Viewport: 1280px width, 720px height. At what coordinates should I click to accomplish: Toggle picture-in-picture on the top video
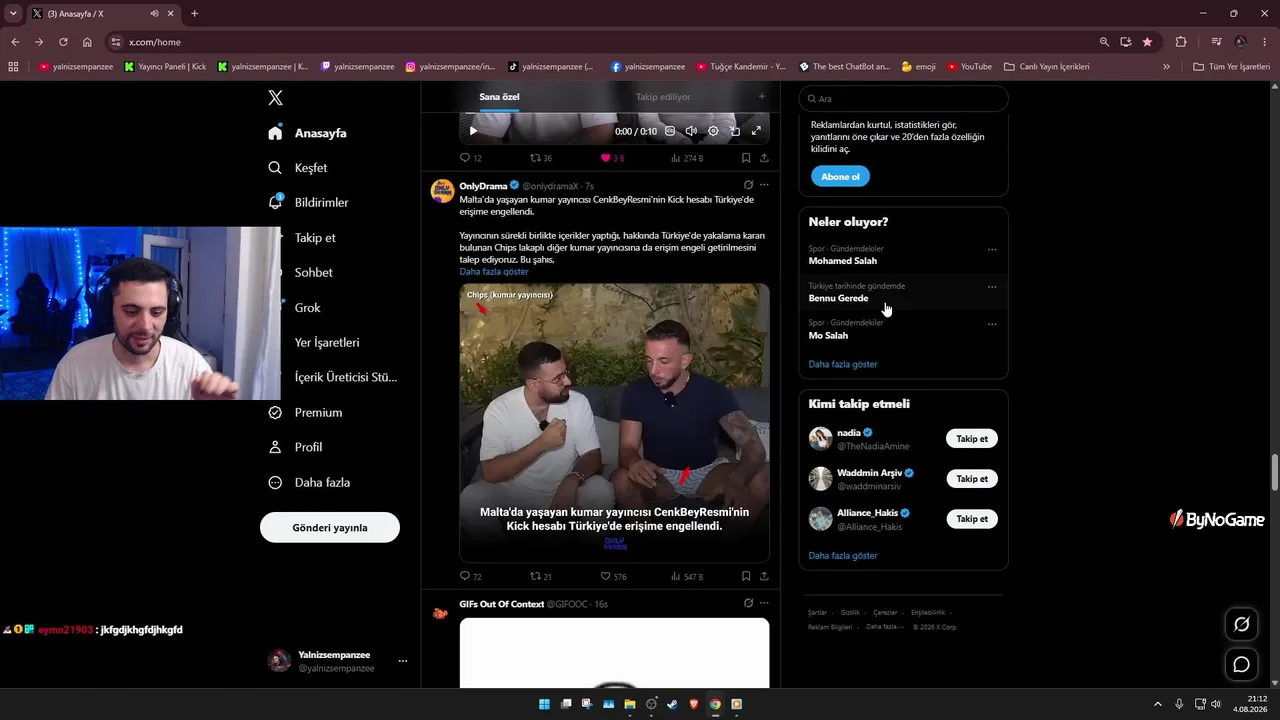point(735,131)
